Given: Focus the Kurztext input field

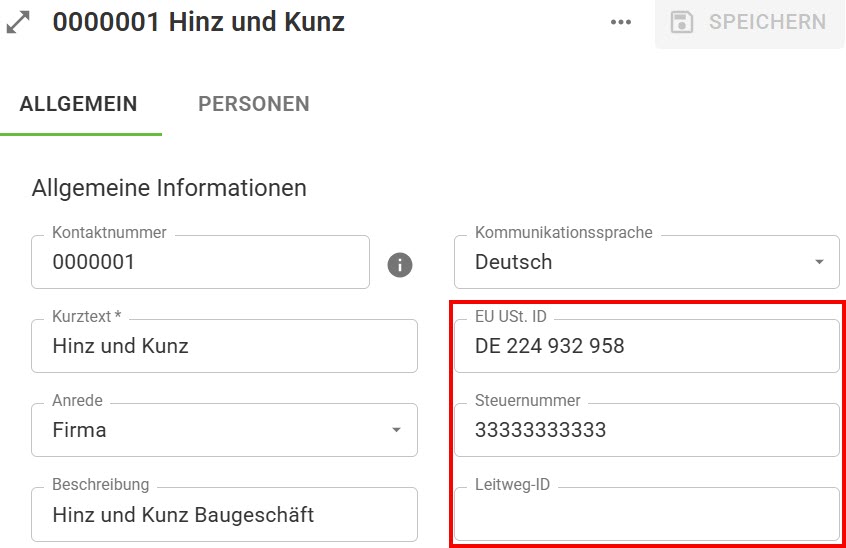Looking at the screenshot, I should pyautogui.click(x=225, y=347).
